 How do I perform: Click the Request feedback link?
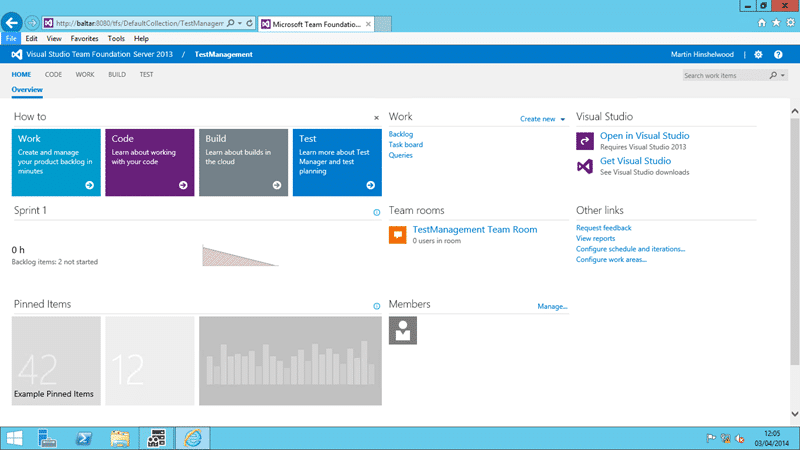click(x=604, y=228)
